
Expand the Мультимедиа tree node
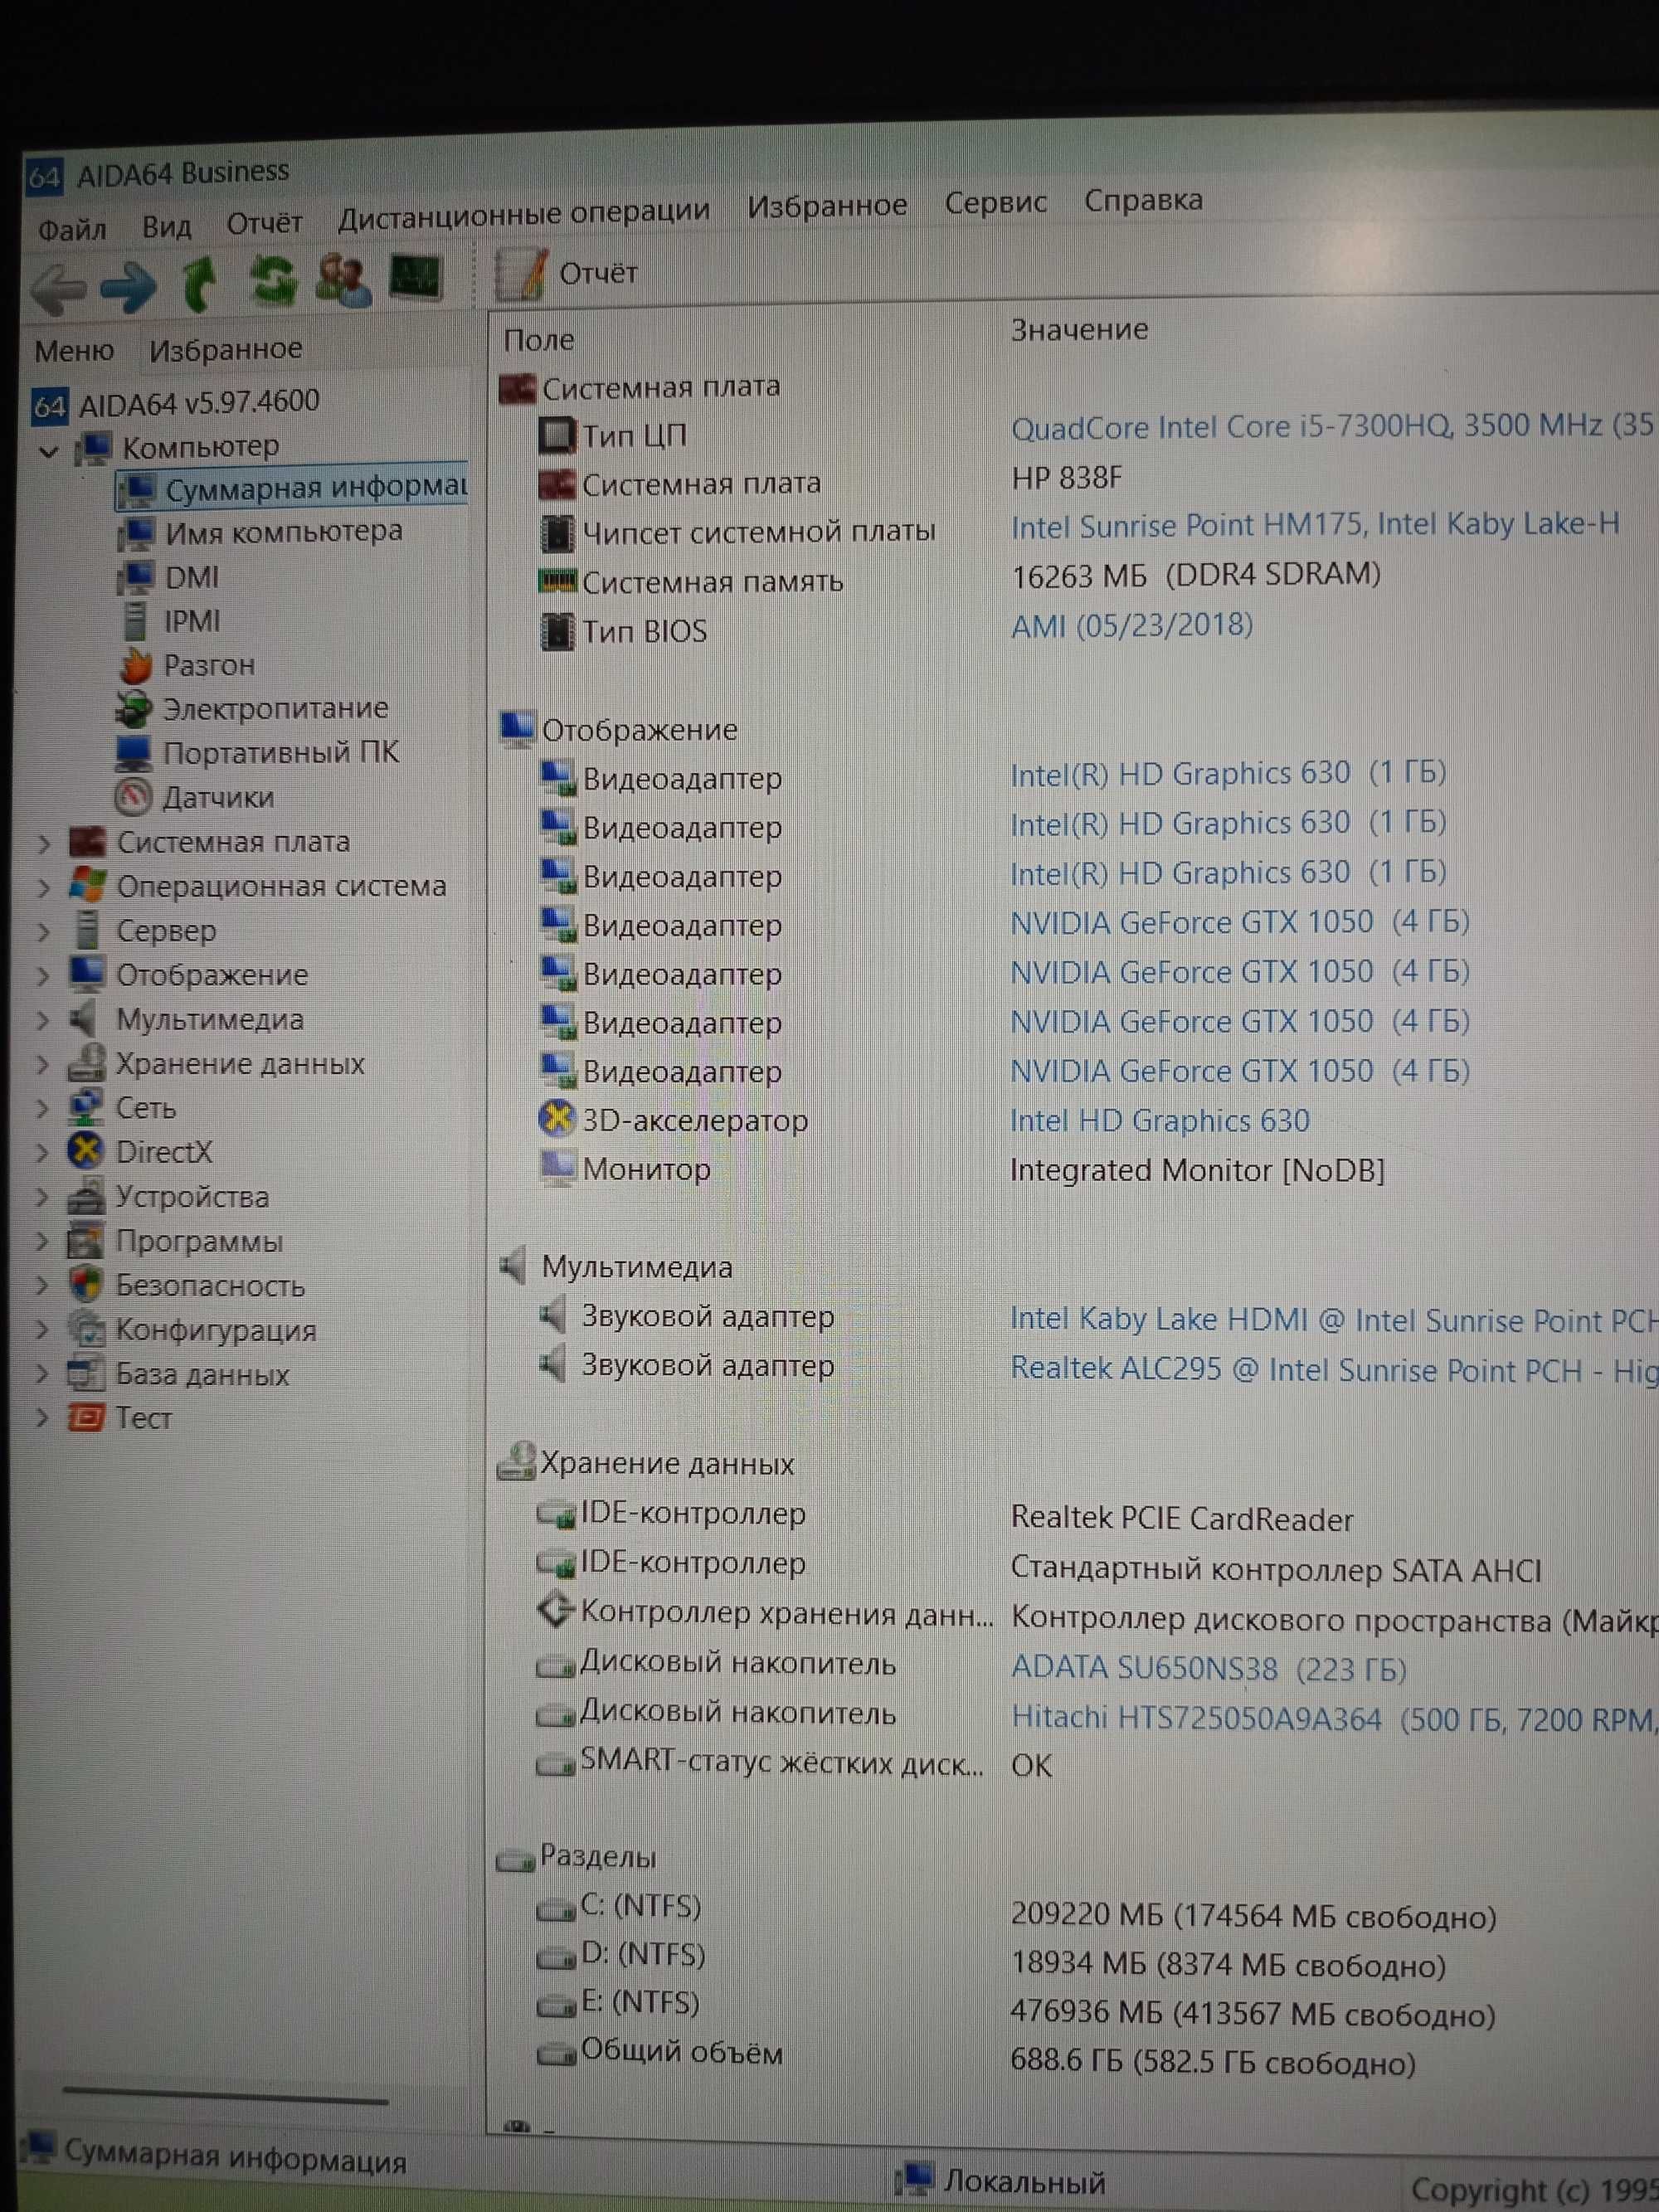click(x=43, y=1021)
